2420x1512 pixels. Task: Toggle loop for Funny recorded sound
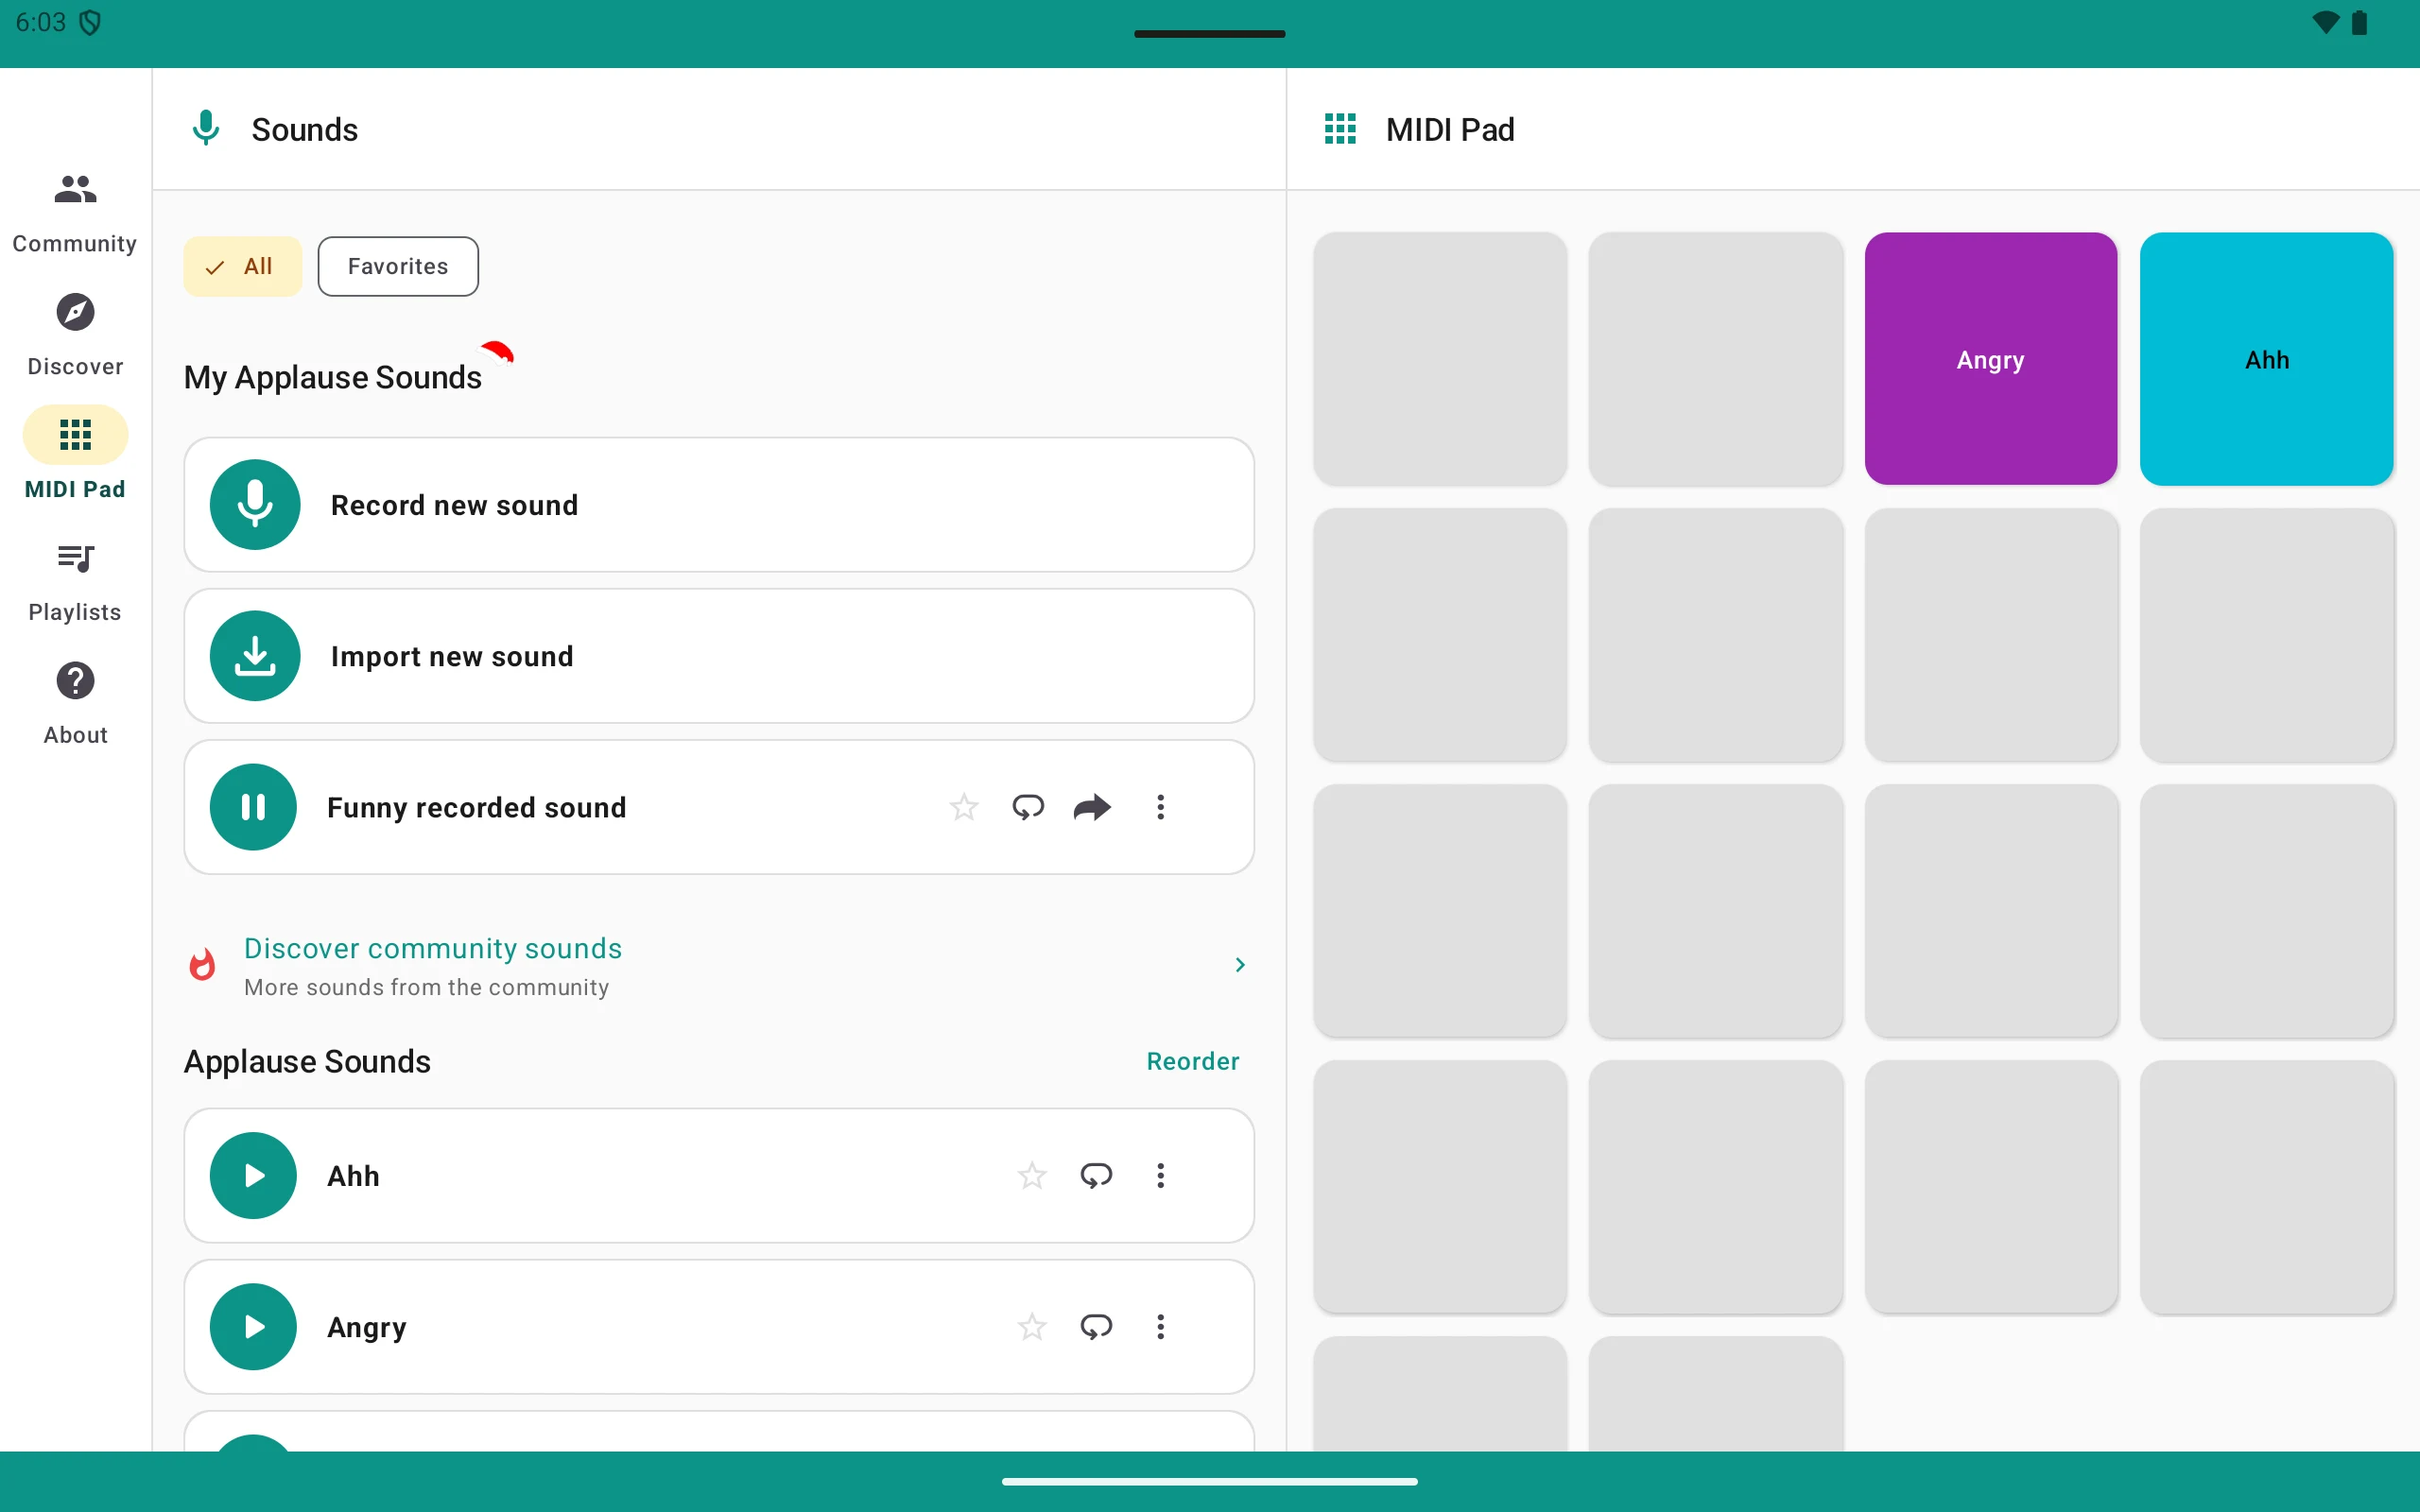(x=1028, y=807)
